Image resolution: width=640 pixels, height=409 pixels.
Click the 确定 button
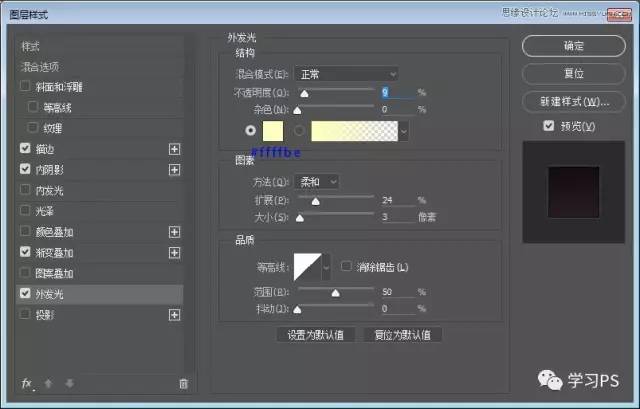point(574,46)
